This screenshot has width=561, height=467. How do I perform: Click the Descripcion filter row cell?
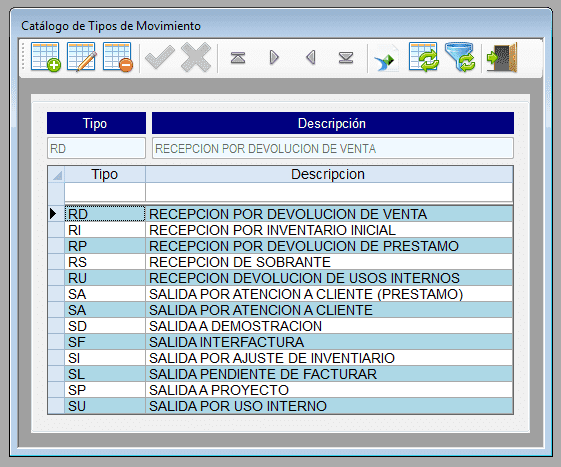pyautogui.click(x=329, y=192)
